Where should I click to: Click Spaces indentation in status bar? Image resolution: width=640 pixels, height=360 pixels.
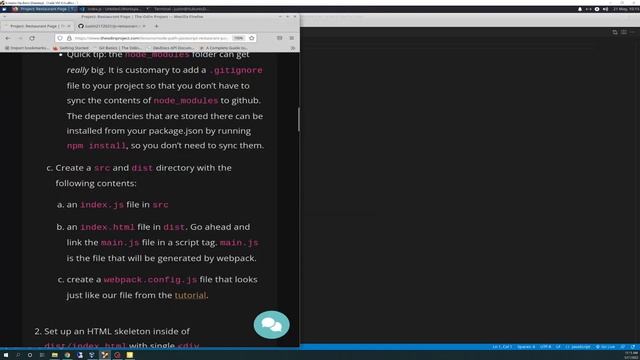coord(526,347)
